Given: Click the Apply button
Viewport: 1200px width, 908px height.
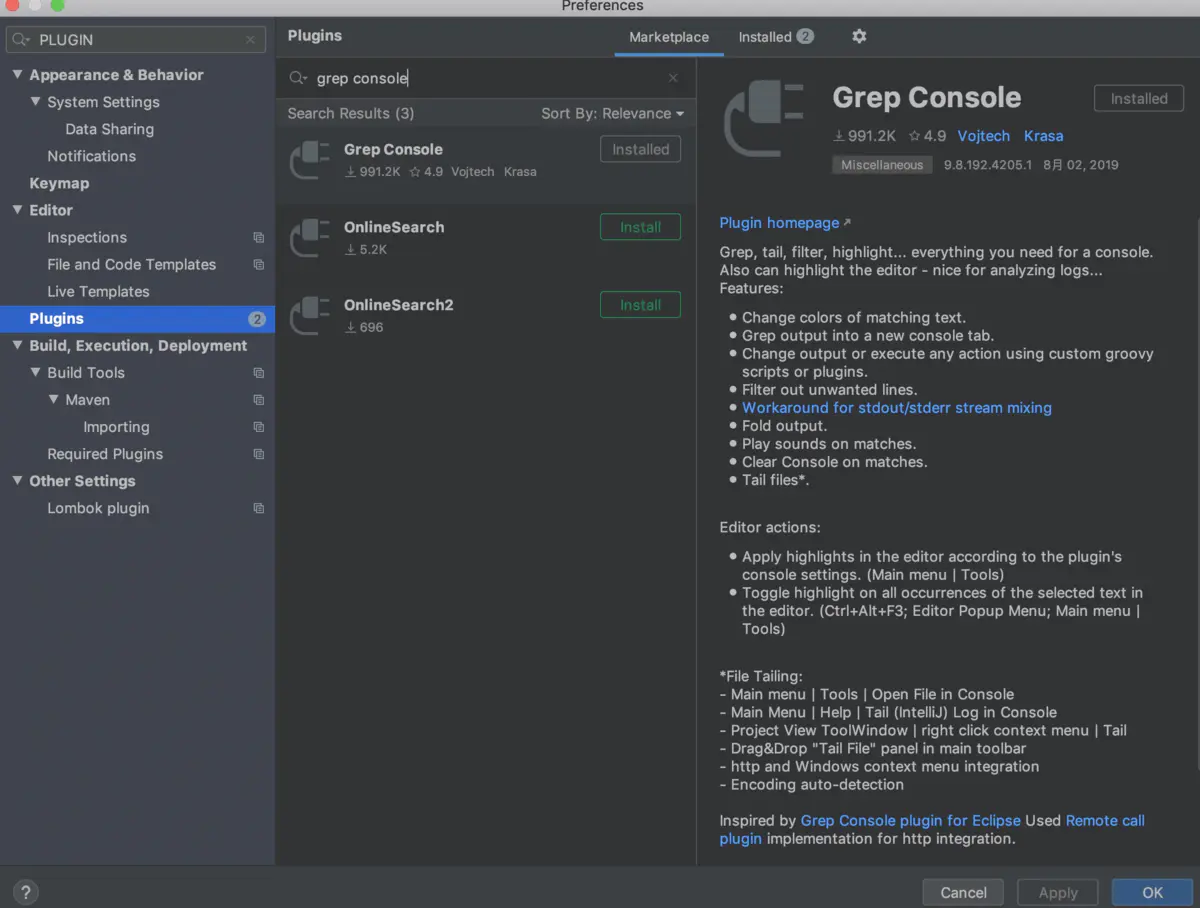Looking at the screenshot, I should (x=1058, y=892).
